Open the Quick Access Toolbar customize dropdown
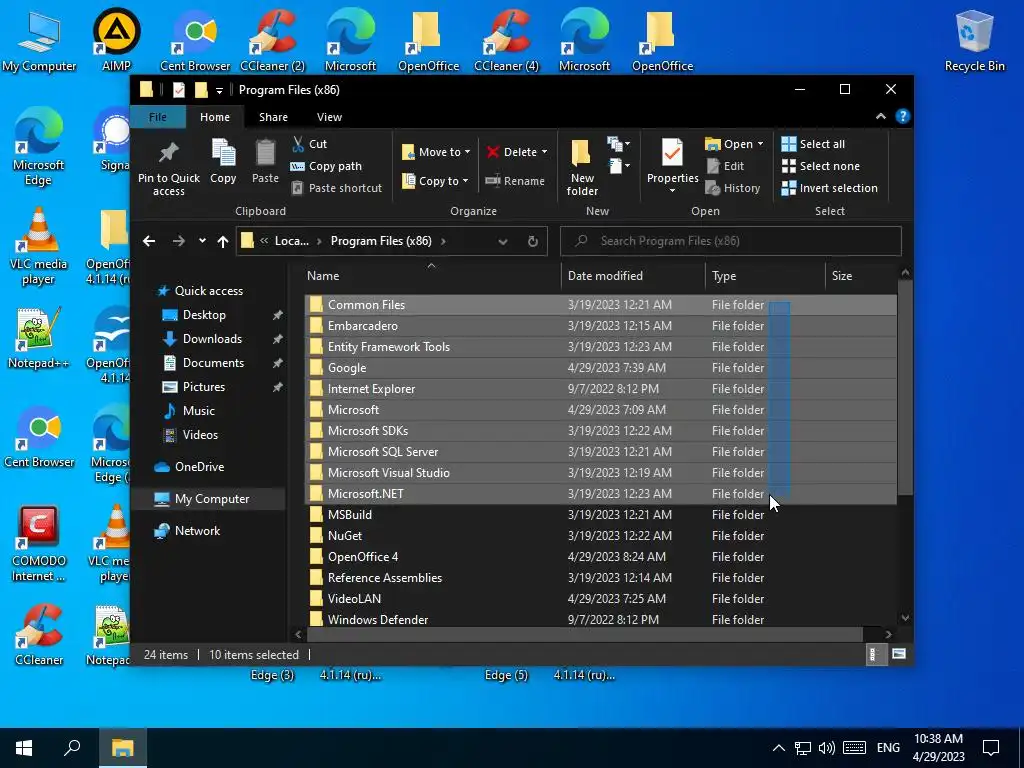The image size is (1024, 768). [x=219, y=90]
